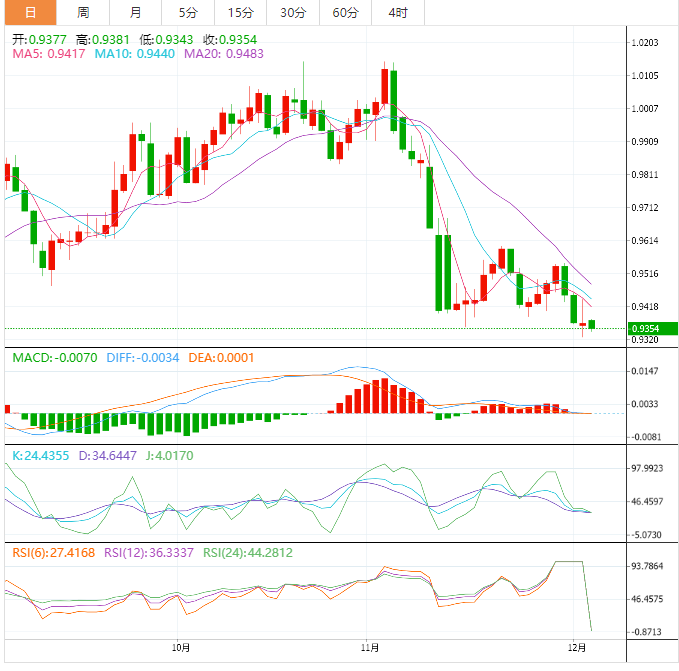The height and width of the screenshot is (671, 679).
Task: Click the D:34.6447 indicator label
Action: [107, 455]
